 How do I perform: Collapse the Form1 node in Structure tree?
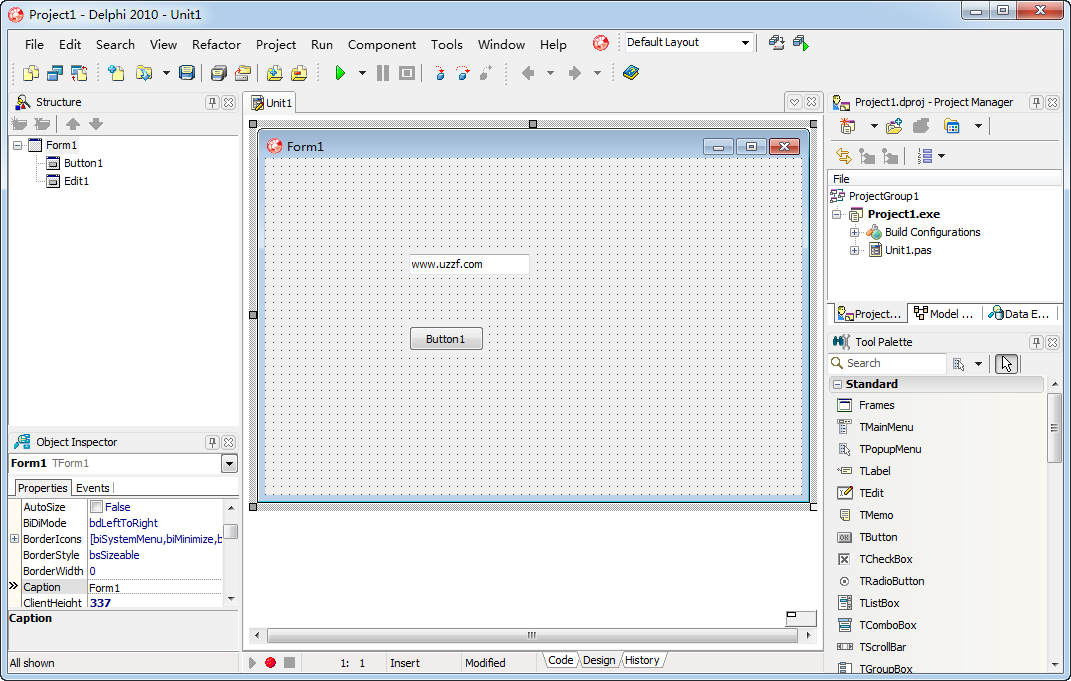[x=18, y=145]
